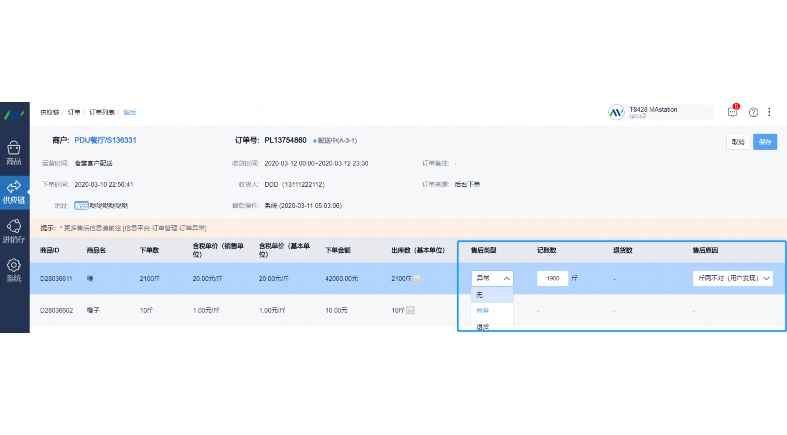The image size is (787, 435).
Task: Open the messages icon with the red badge
Action: (733, 111)
